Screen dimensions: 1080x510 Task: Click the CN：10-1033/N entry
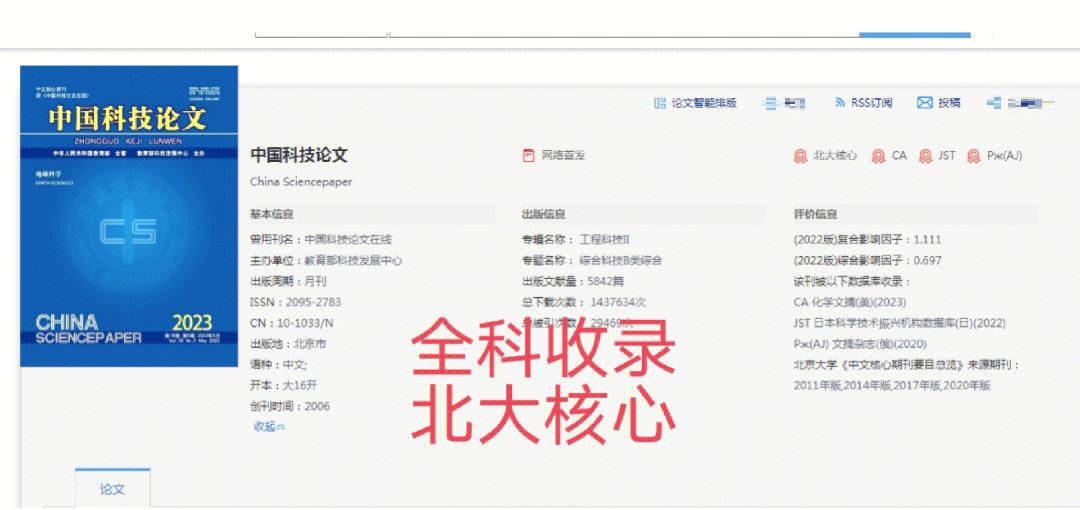[x=291, y=323]
